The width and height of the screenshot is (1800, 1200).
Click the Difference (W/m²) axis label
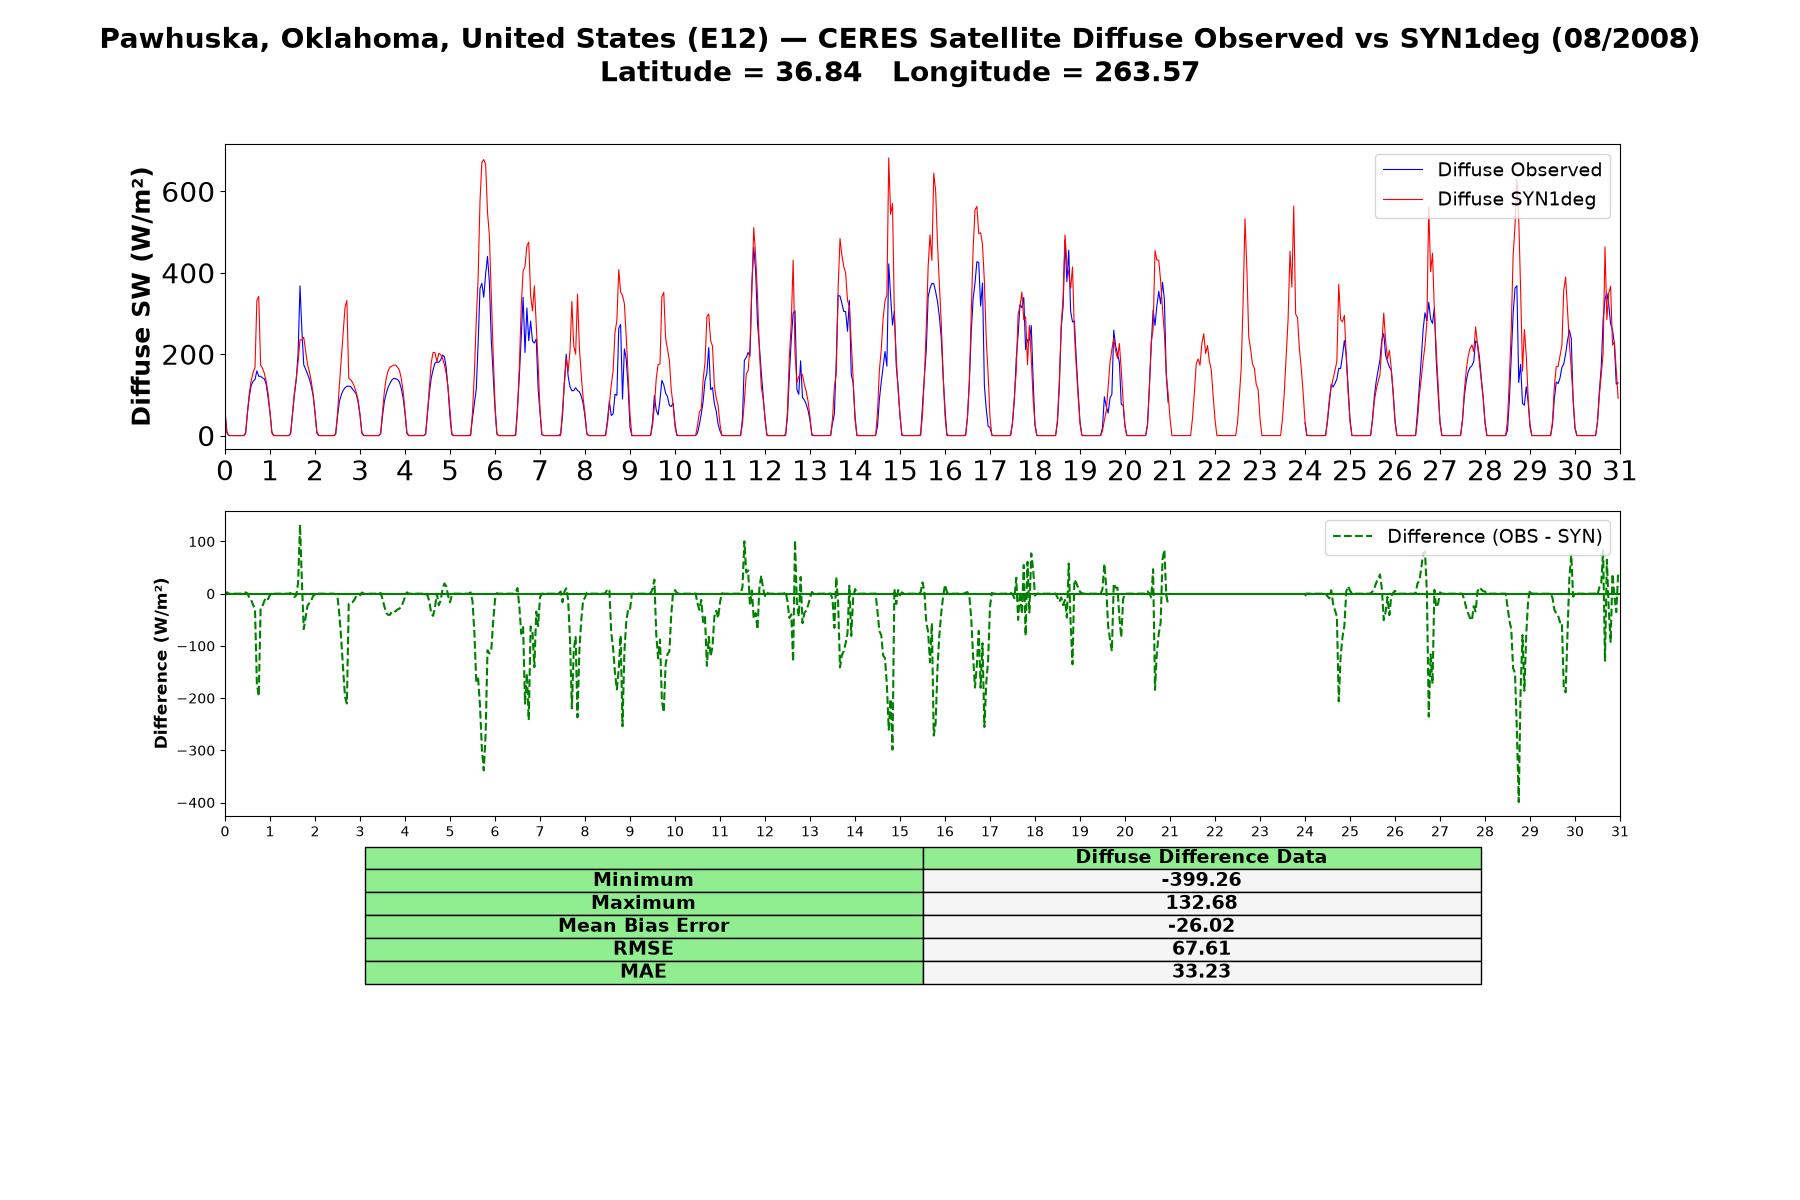(x=161, y=664)
